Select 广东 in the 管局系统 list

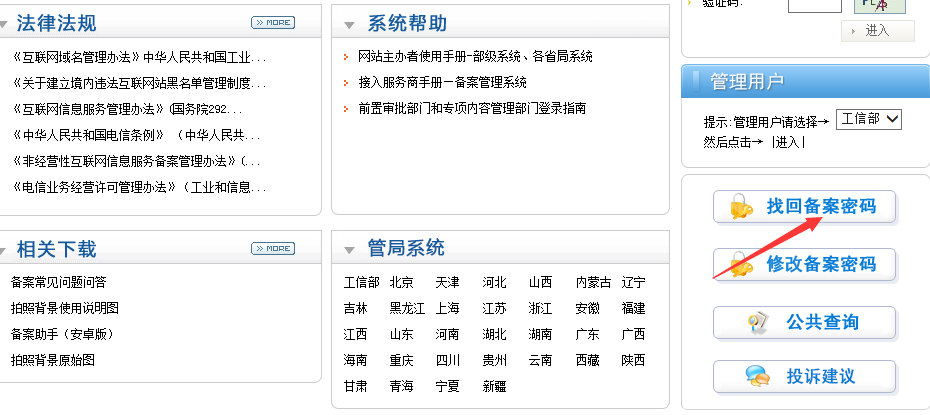(x=587, y=334)
